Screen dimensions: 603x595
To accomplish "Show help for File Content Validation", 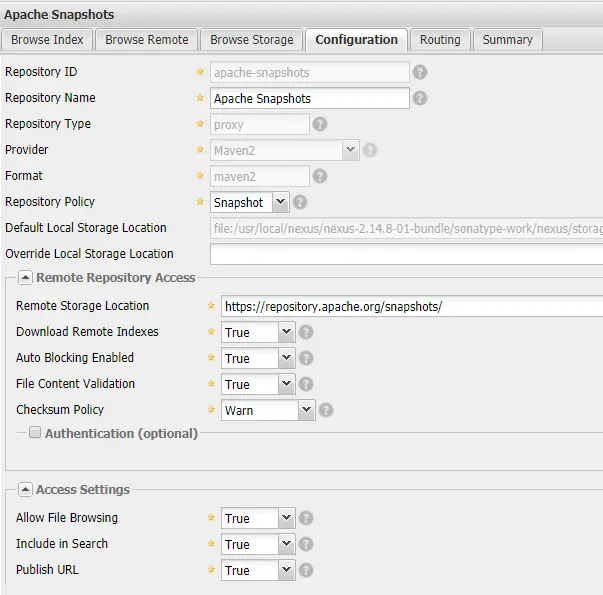I will coord(306,384).
